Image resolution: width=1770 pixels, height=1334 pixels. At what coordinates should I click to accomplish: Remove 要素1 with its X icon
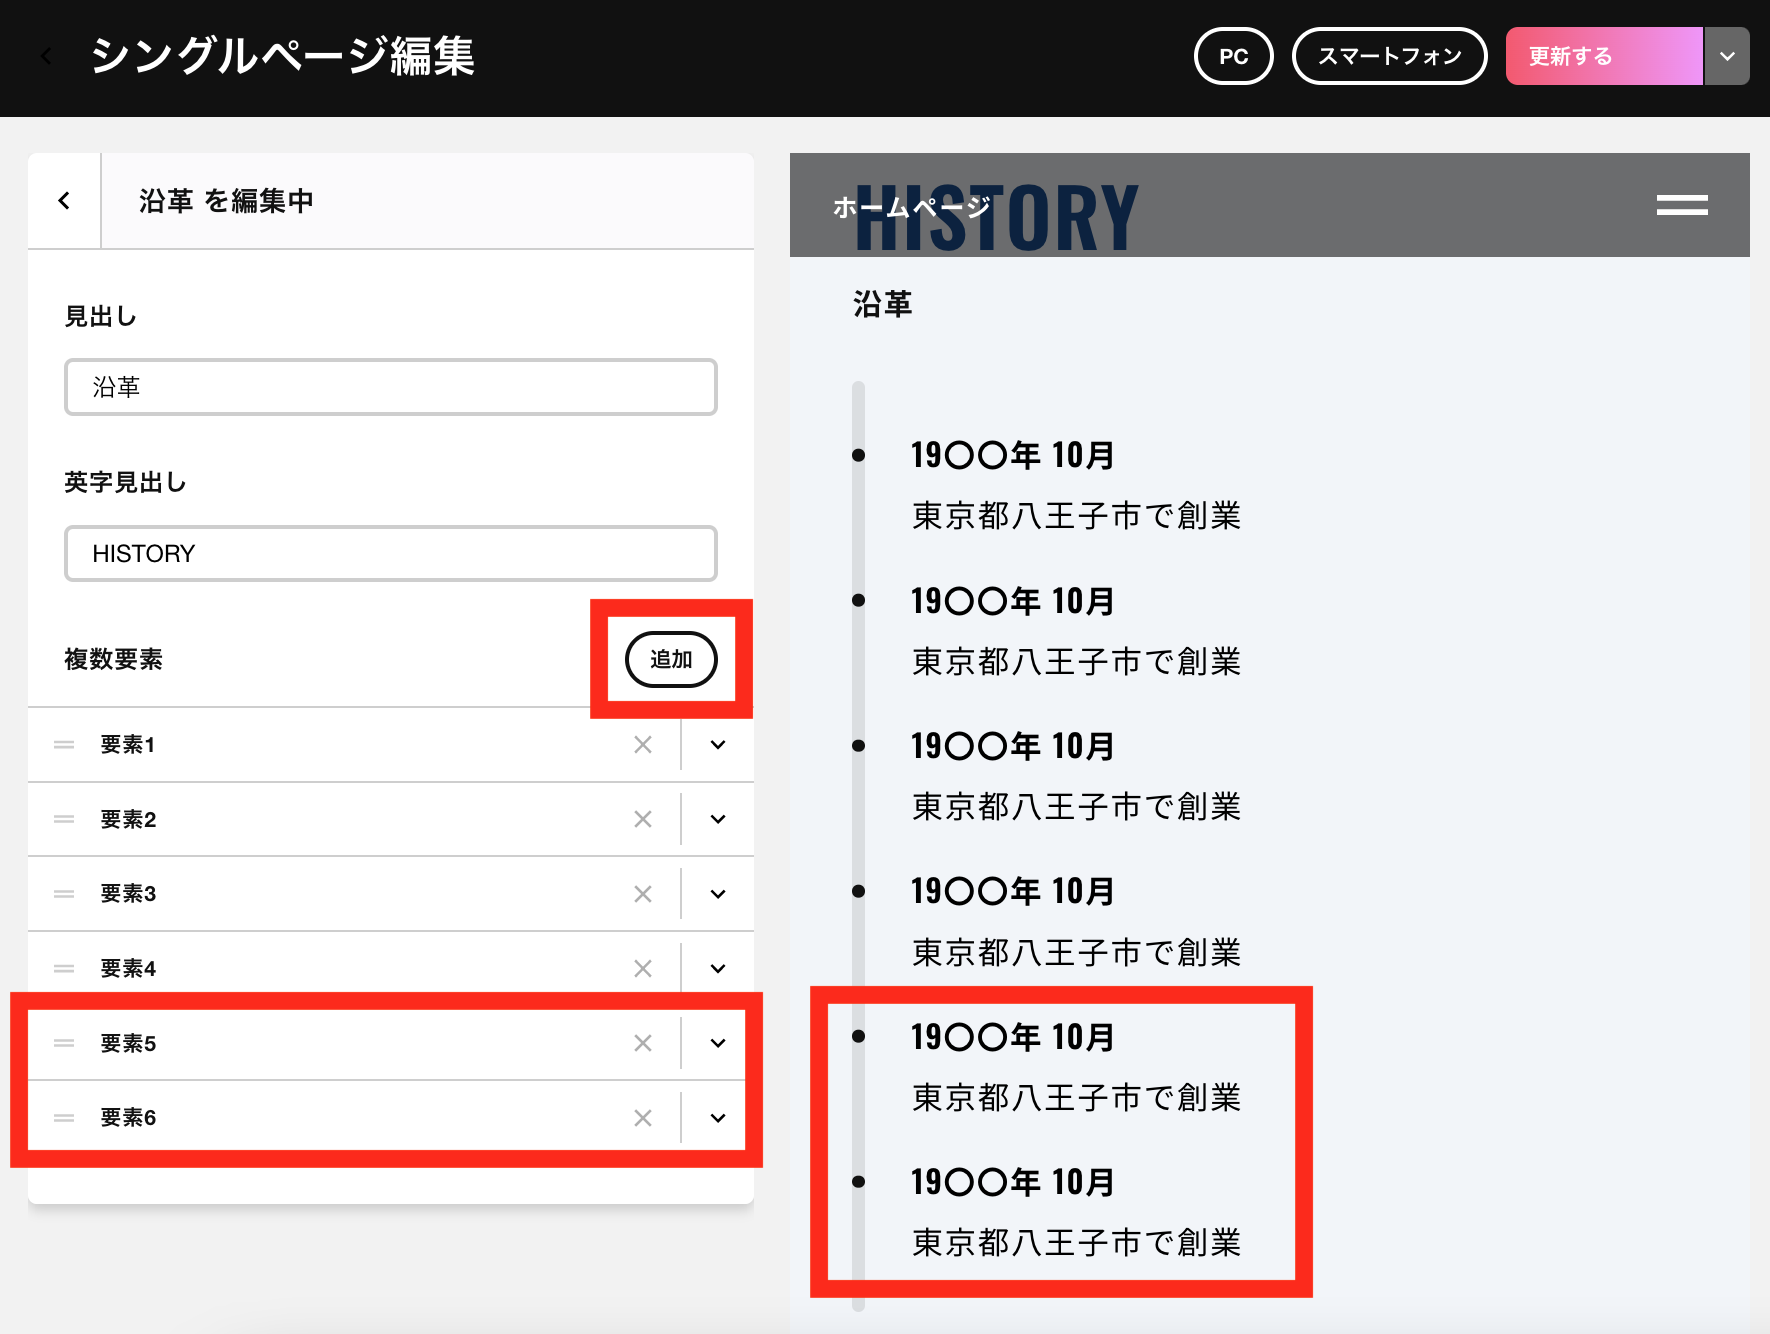click(643, 745)
